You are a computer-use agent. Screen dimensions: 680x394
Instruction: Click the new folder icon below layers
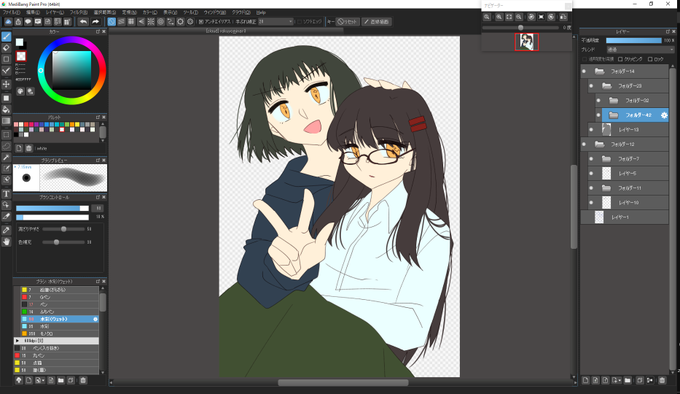(x=628, y=381)
